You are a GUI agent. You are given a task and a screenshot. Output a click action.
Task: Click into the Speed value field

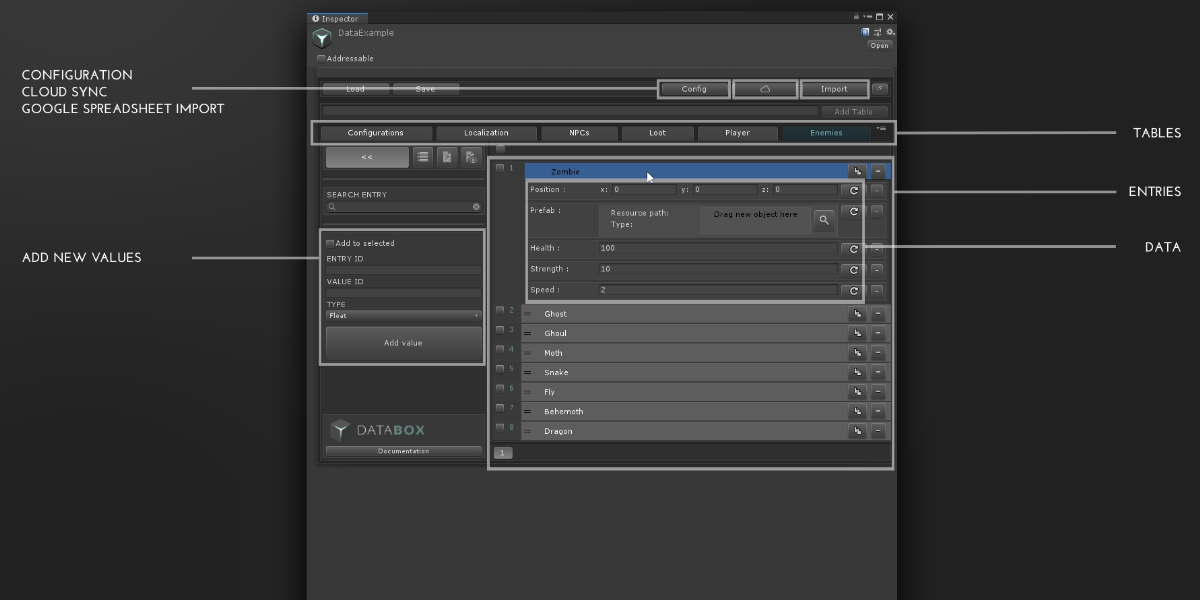[x=717, y=290]
